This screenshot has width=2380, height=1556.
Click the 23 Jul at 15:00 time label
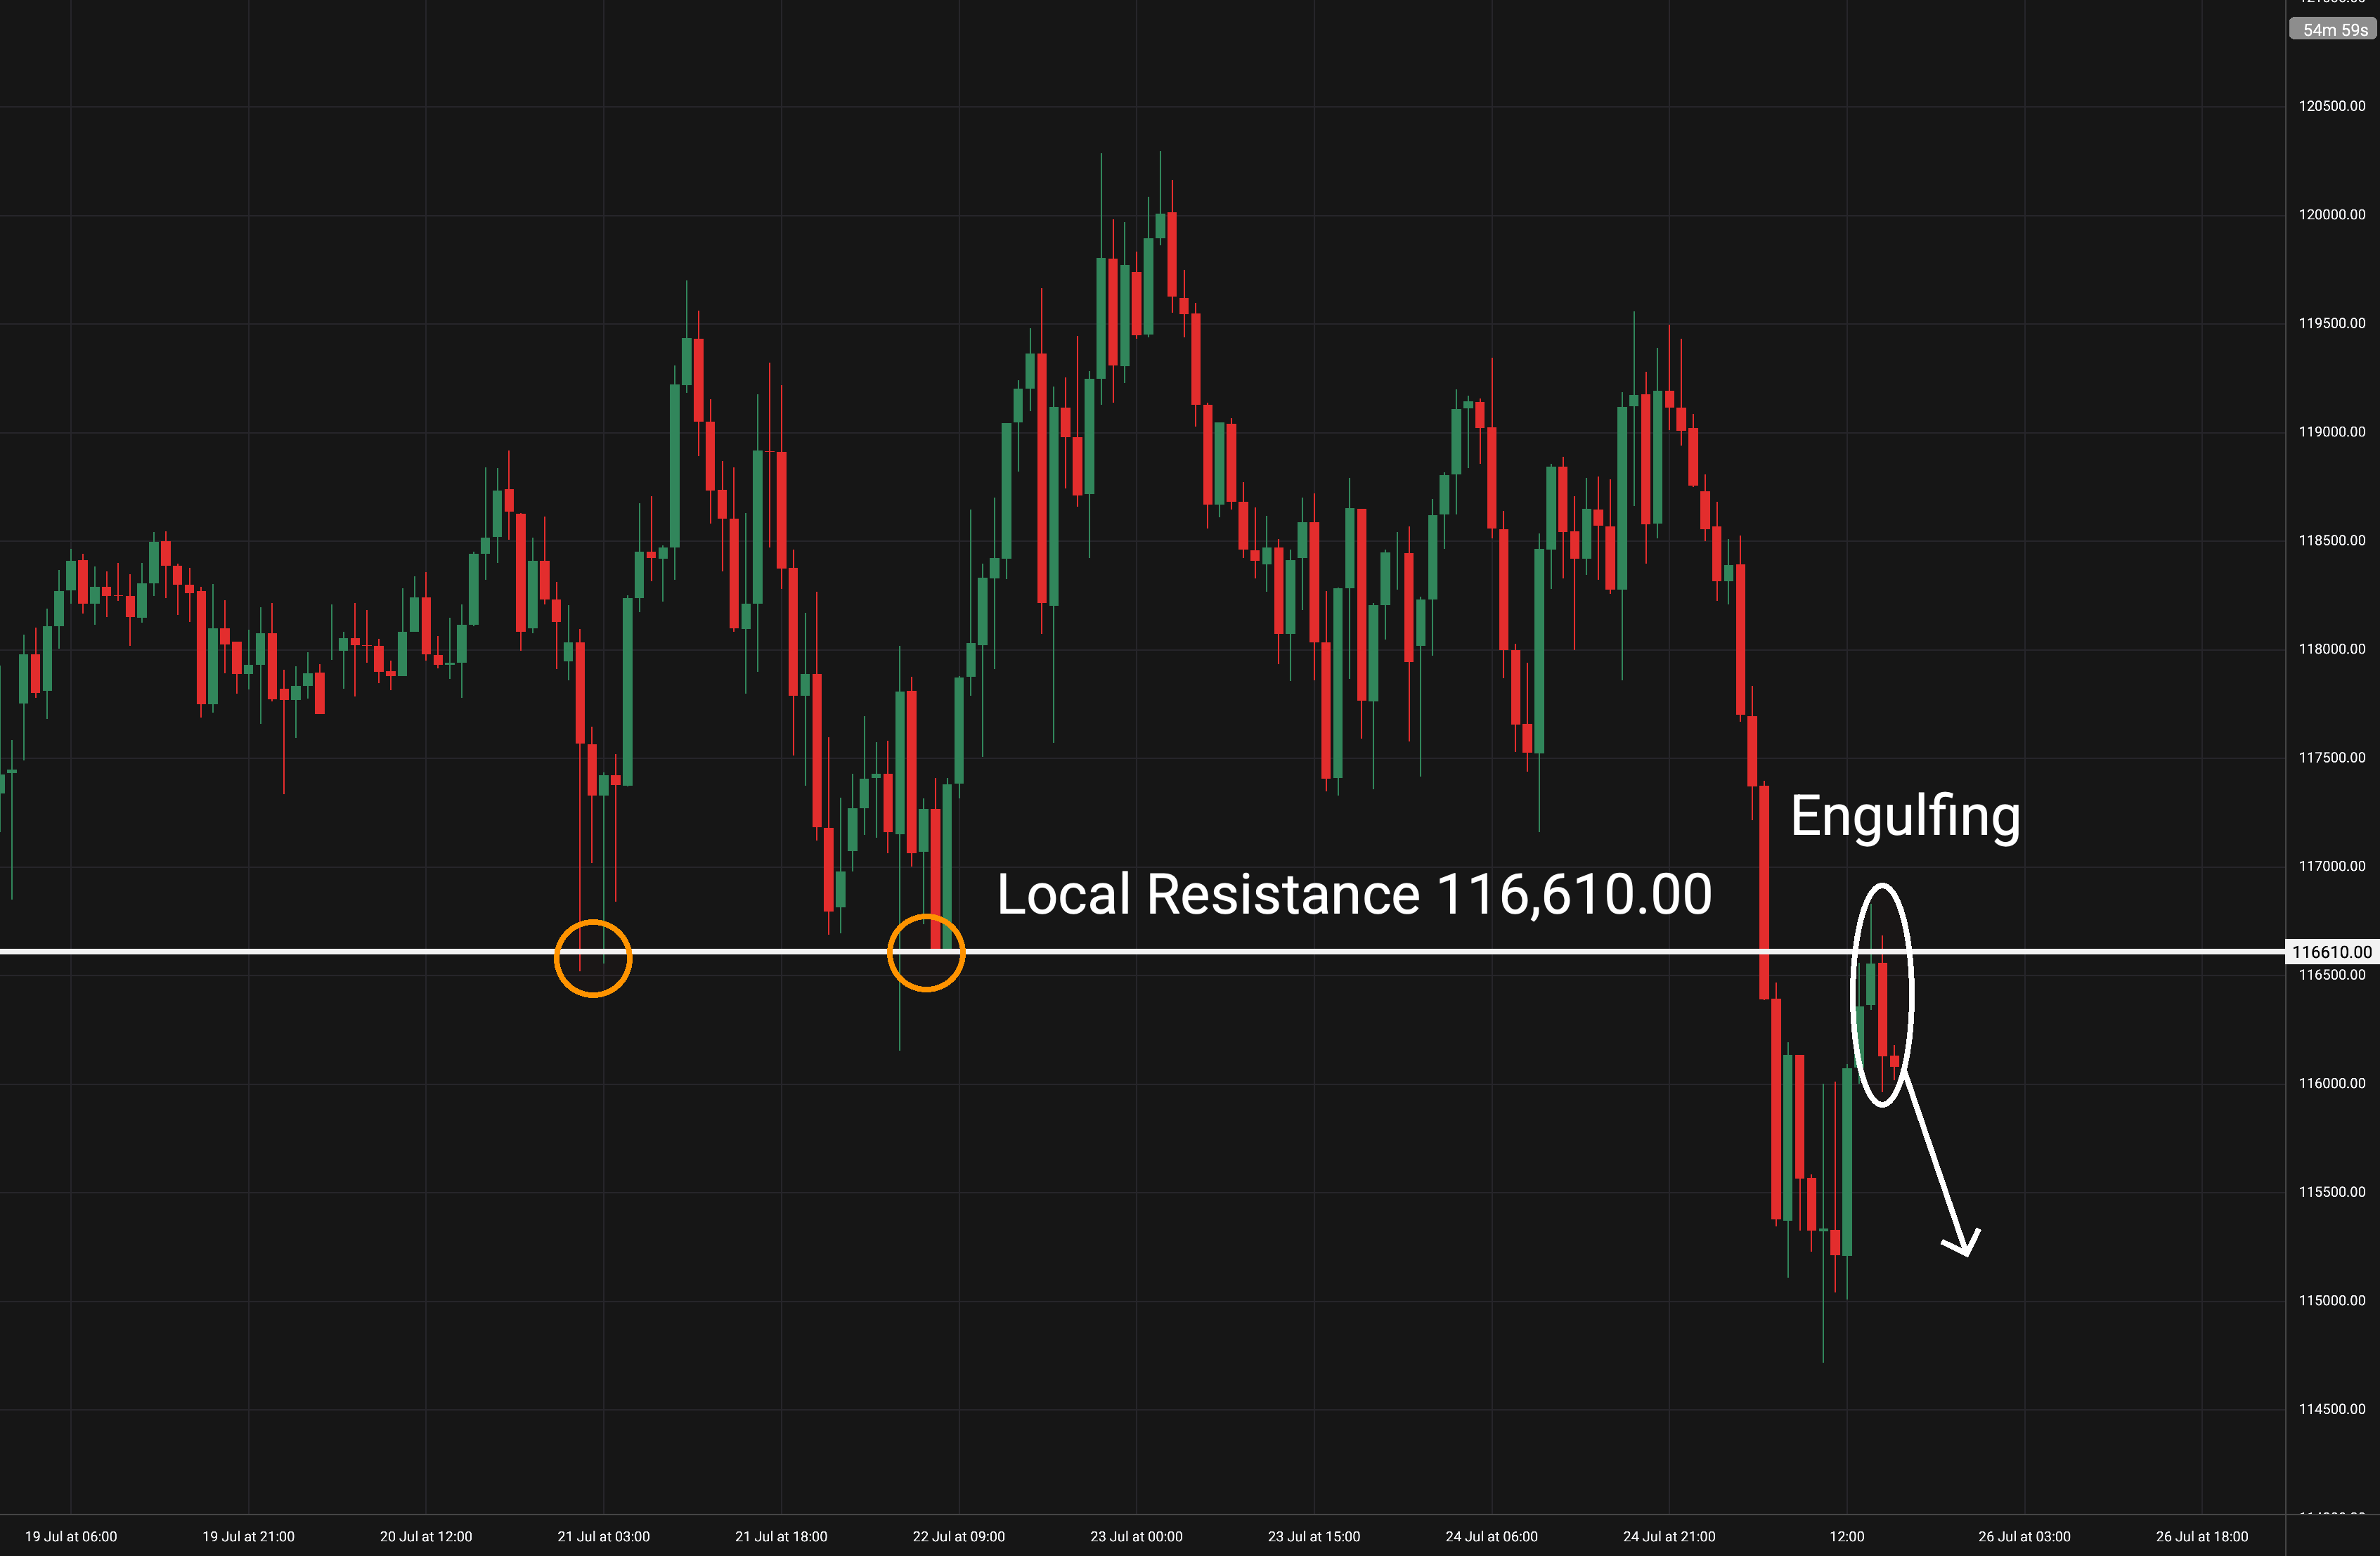[x=1314, y=1537]
